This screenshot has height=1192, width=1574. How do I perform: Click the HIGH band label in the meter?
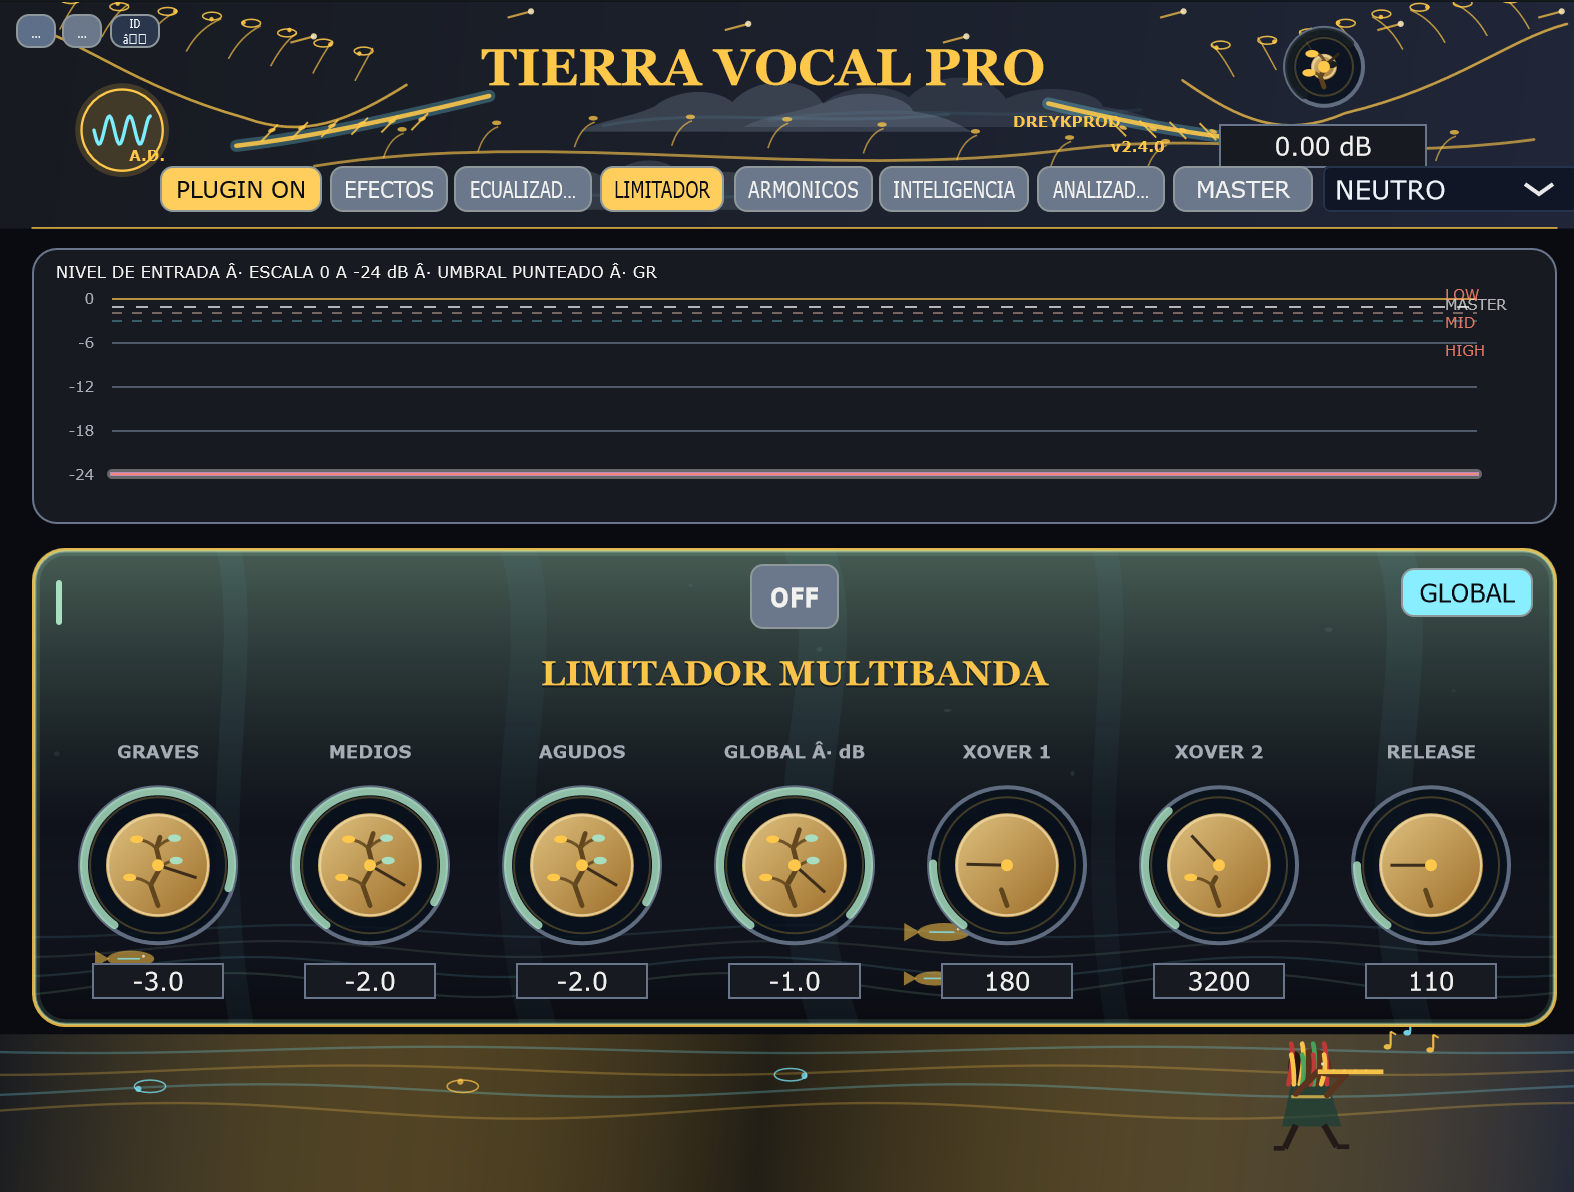pos(1464,351)
